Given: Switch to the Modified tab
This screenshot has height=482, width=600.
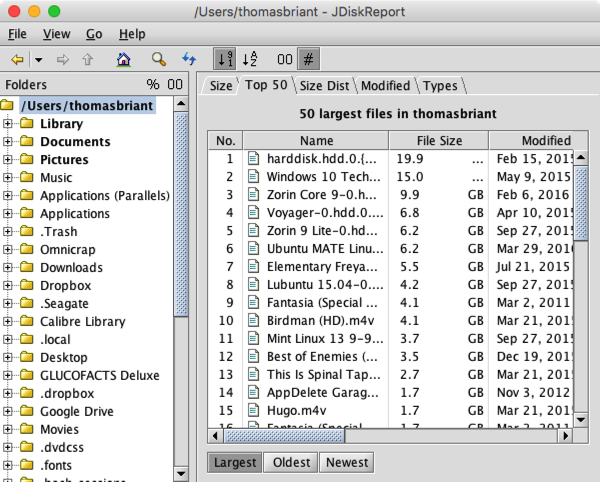Looking at the screenshot, I should [385, 86].
